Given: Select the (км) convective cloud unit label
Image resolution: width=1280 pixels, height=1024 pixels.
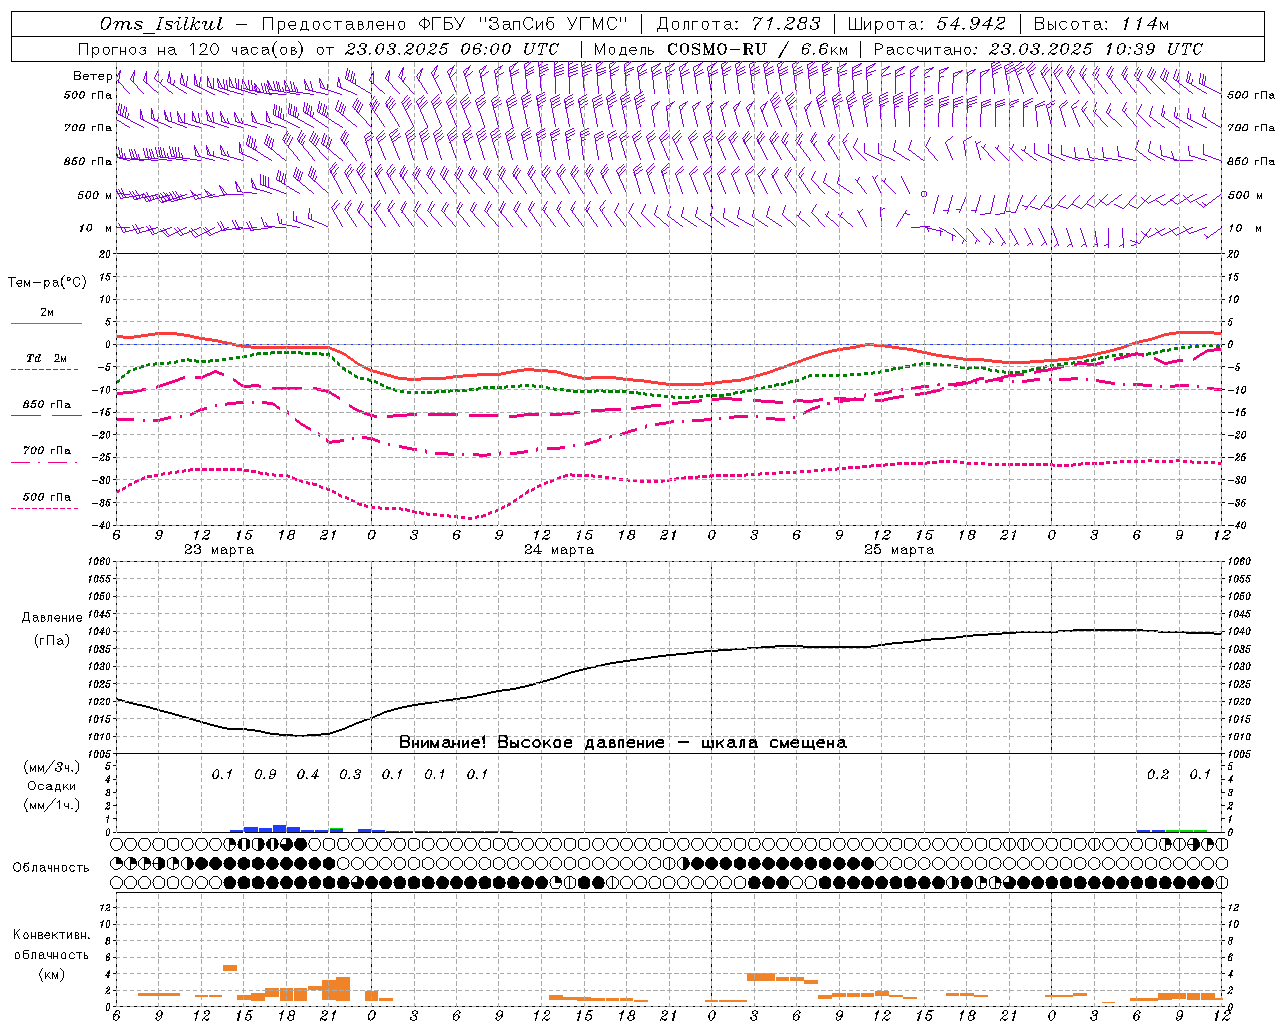Looking at the screenshot, I should 52,974.
